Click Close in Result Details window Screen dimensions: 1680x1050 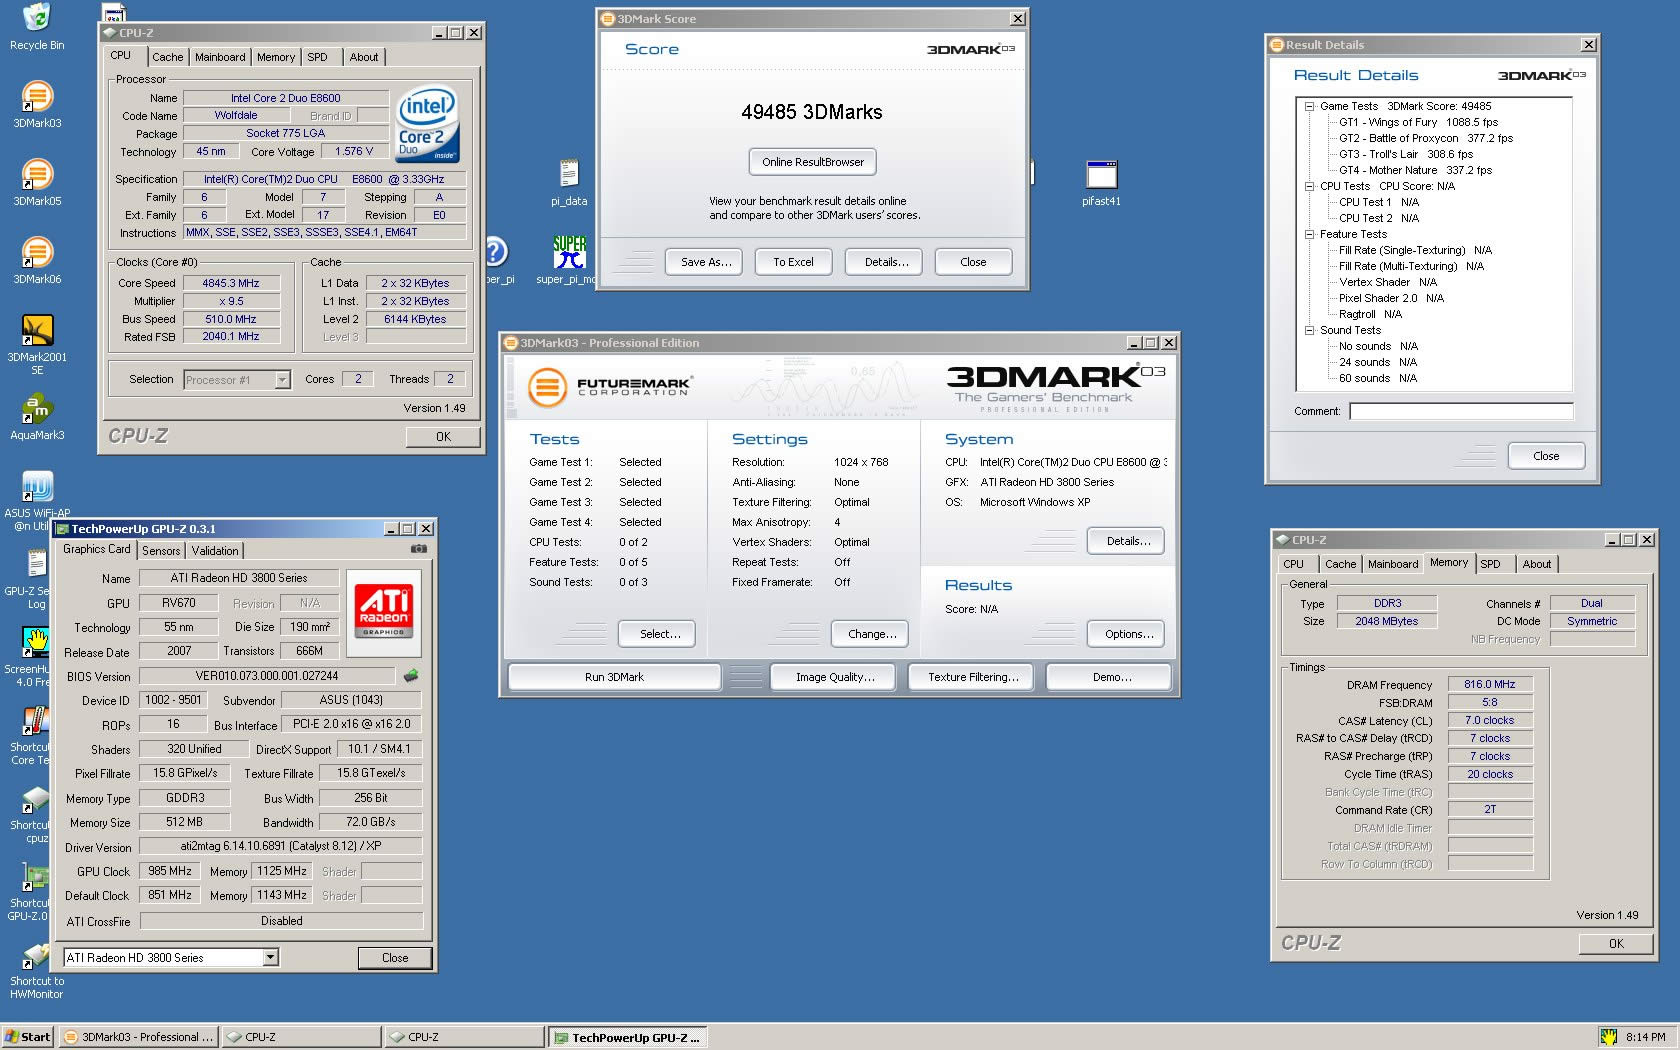1546,456
